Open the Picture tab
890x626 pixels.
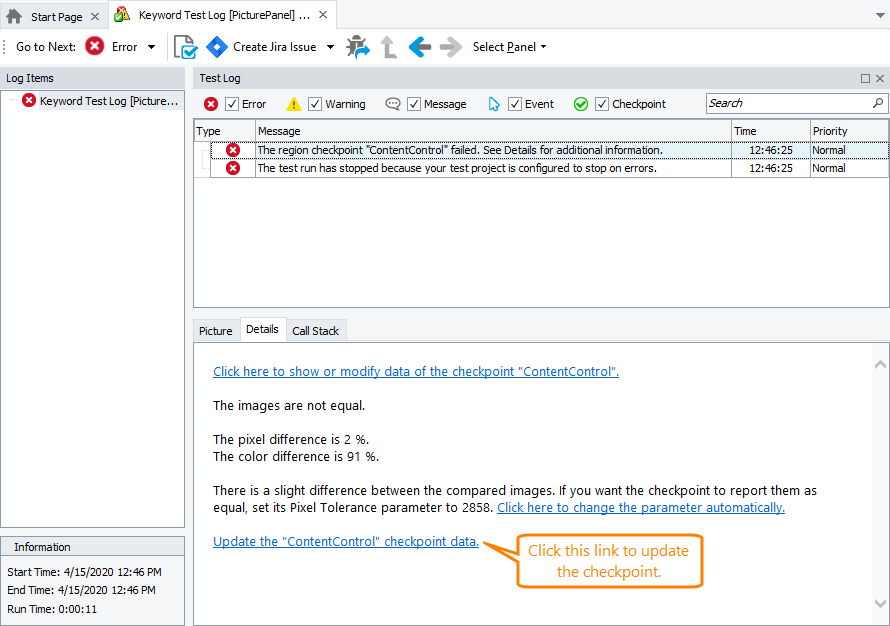coord(215,330)
